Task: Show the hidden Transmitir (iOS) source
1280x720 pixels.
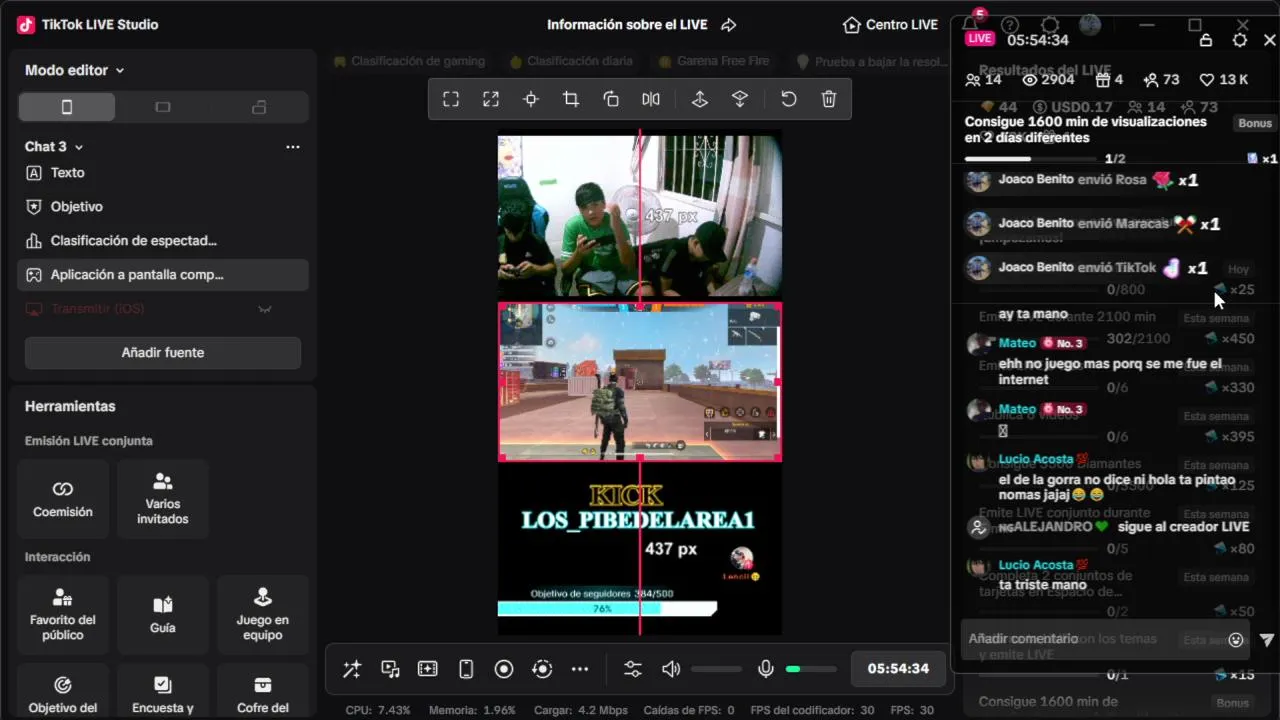Action: (265, 309)
